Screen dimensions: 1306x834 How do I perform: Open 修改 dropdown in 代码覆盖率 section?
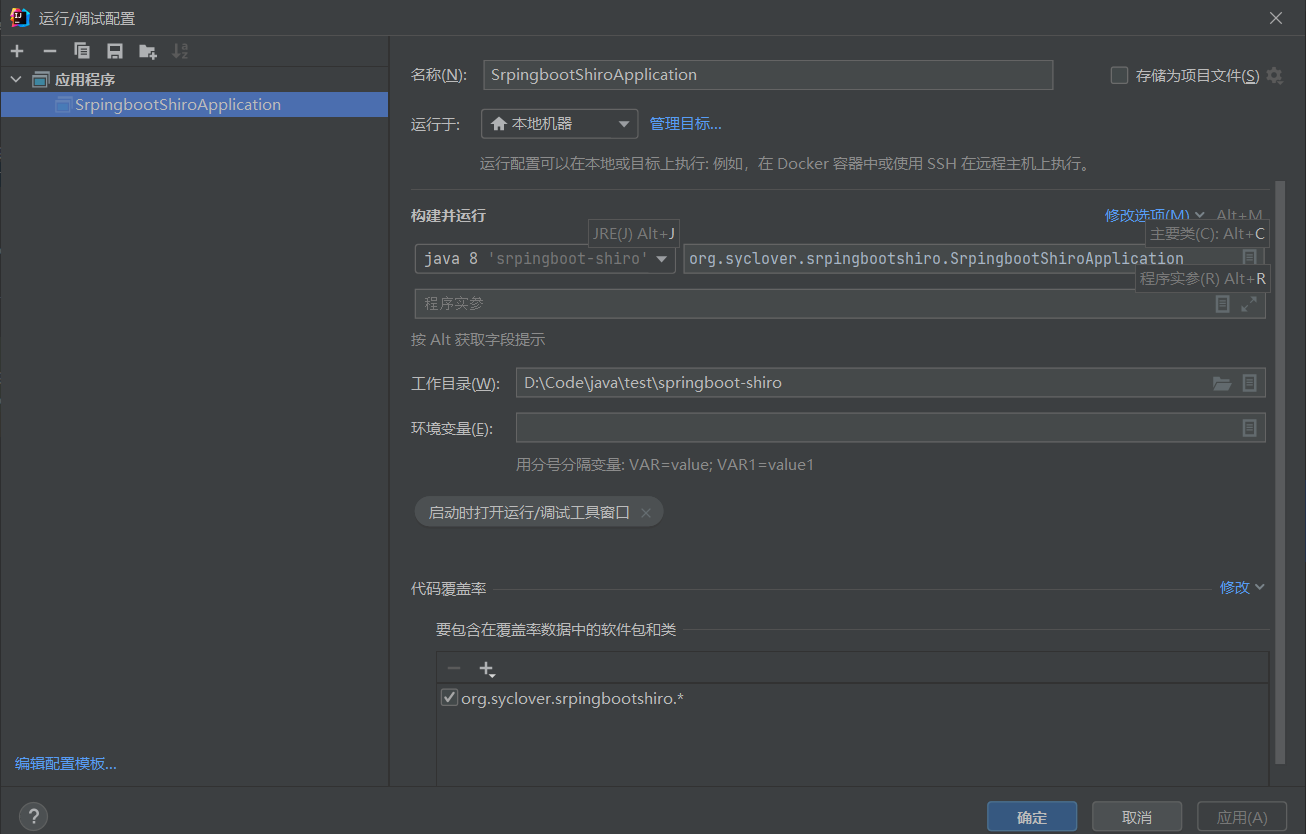click(1242, 587)
